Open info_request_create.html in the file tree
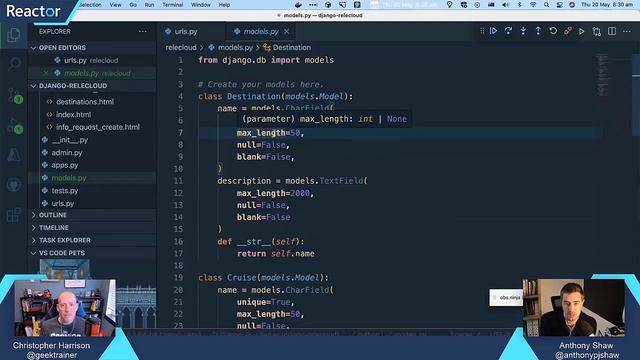 tap(92, 127)
